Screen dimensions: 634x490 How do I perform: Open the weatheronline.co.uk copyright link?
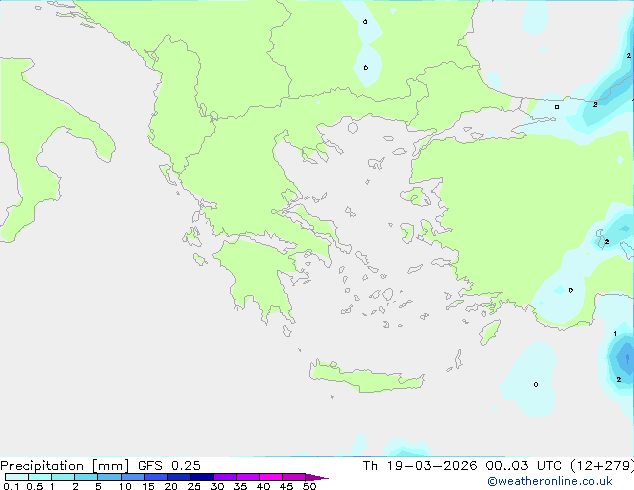pyautogui.click(x=550, y=481)
